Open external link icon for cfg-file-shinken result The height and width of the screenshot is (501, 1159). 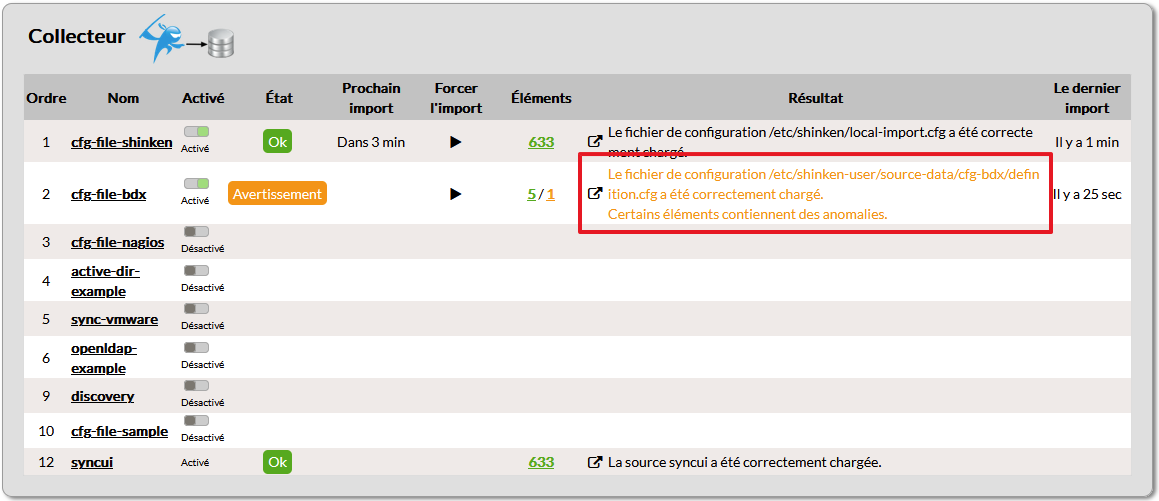[x=595, y=142]
